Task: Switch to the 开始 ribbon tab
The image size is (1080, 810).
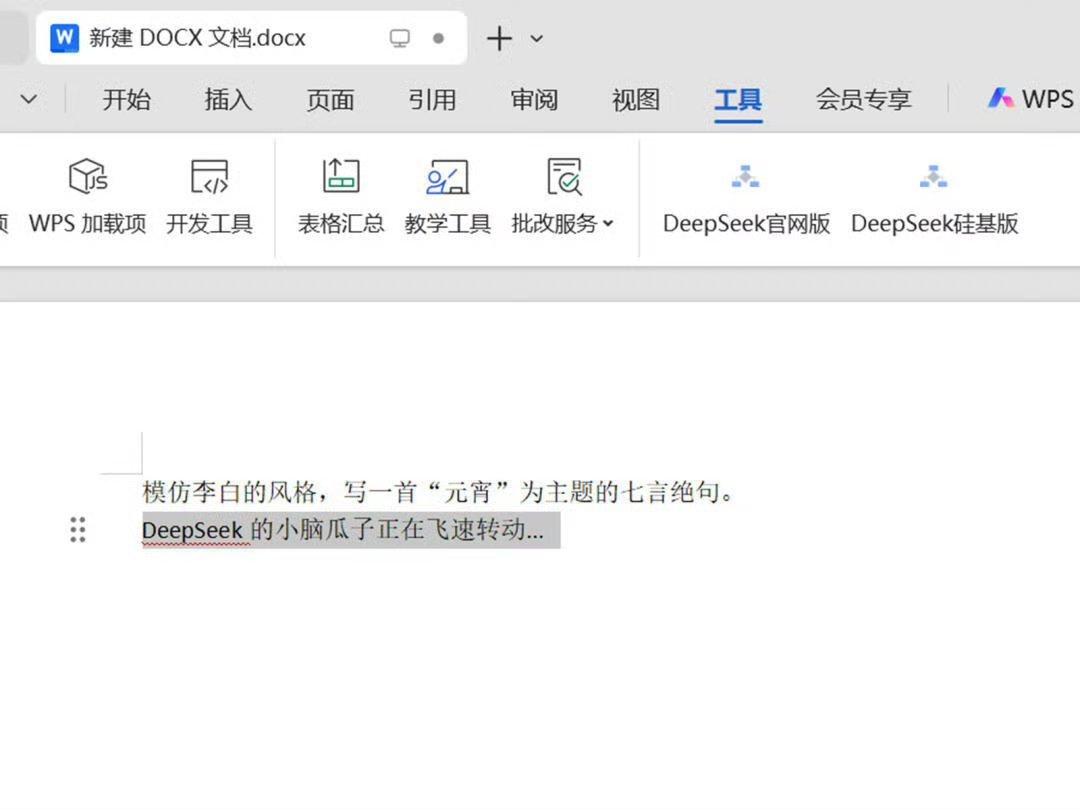Action: click(127, 100)
